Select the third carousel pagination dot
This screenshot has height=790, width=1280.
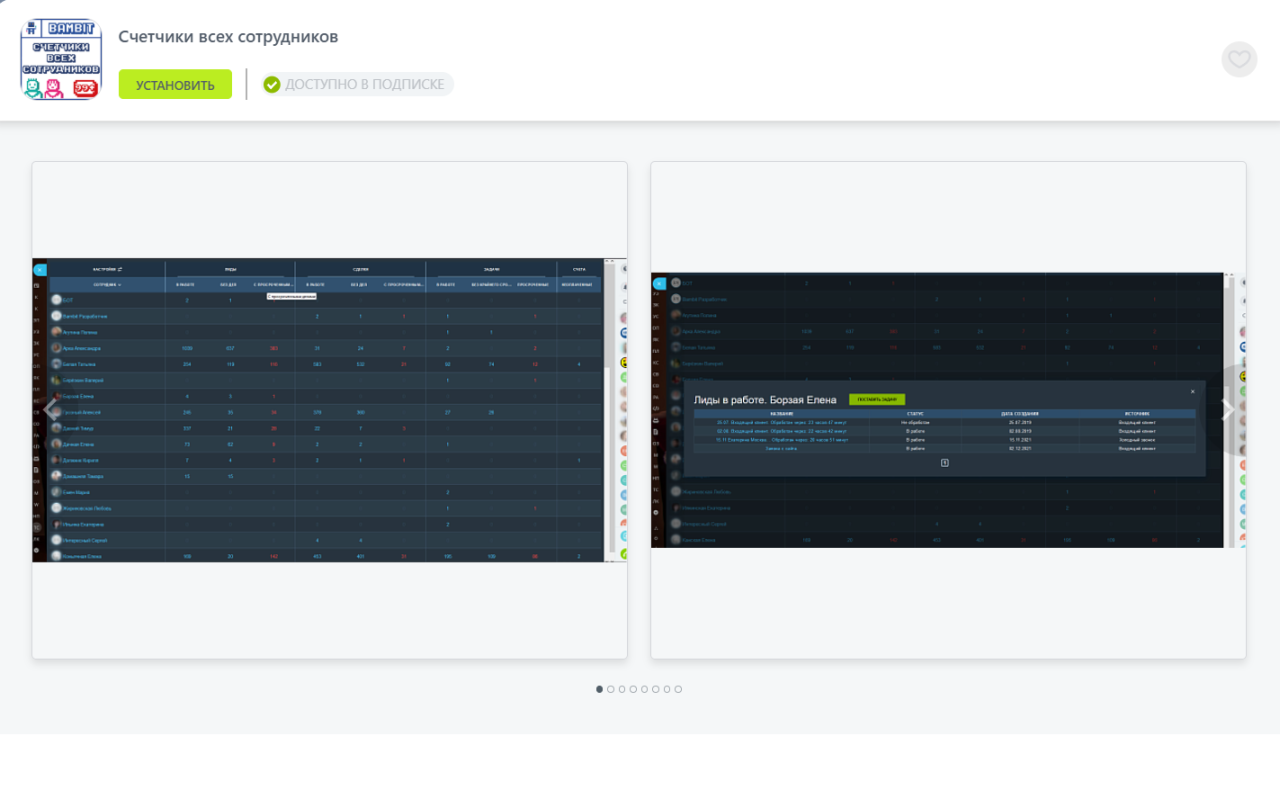pyautogui.click(x=622, y=689)
